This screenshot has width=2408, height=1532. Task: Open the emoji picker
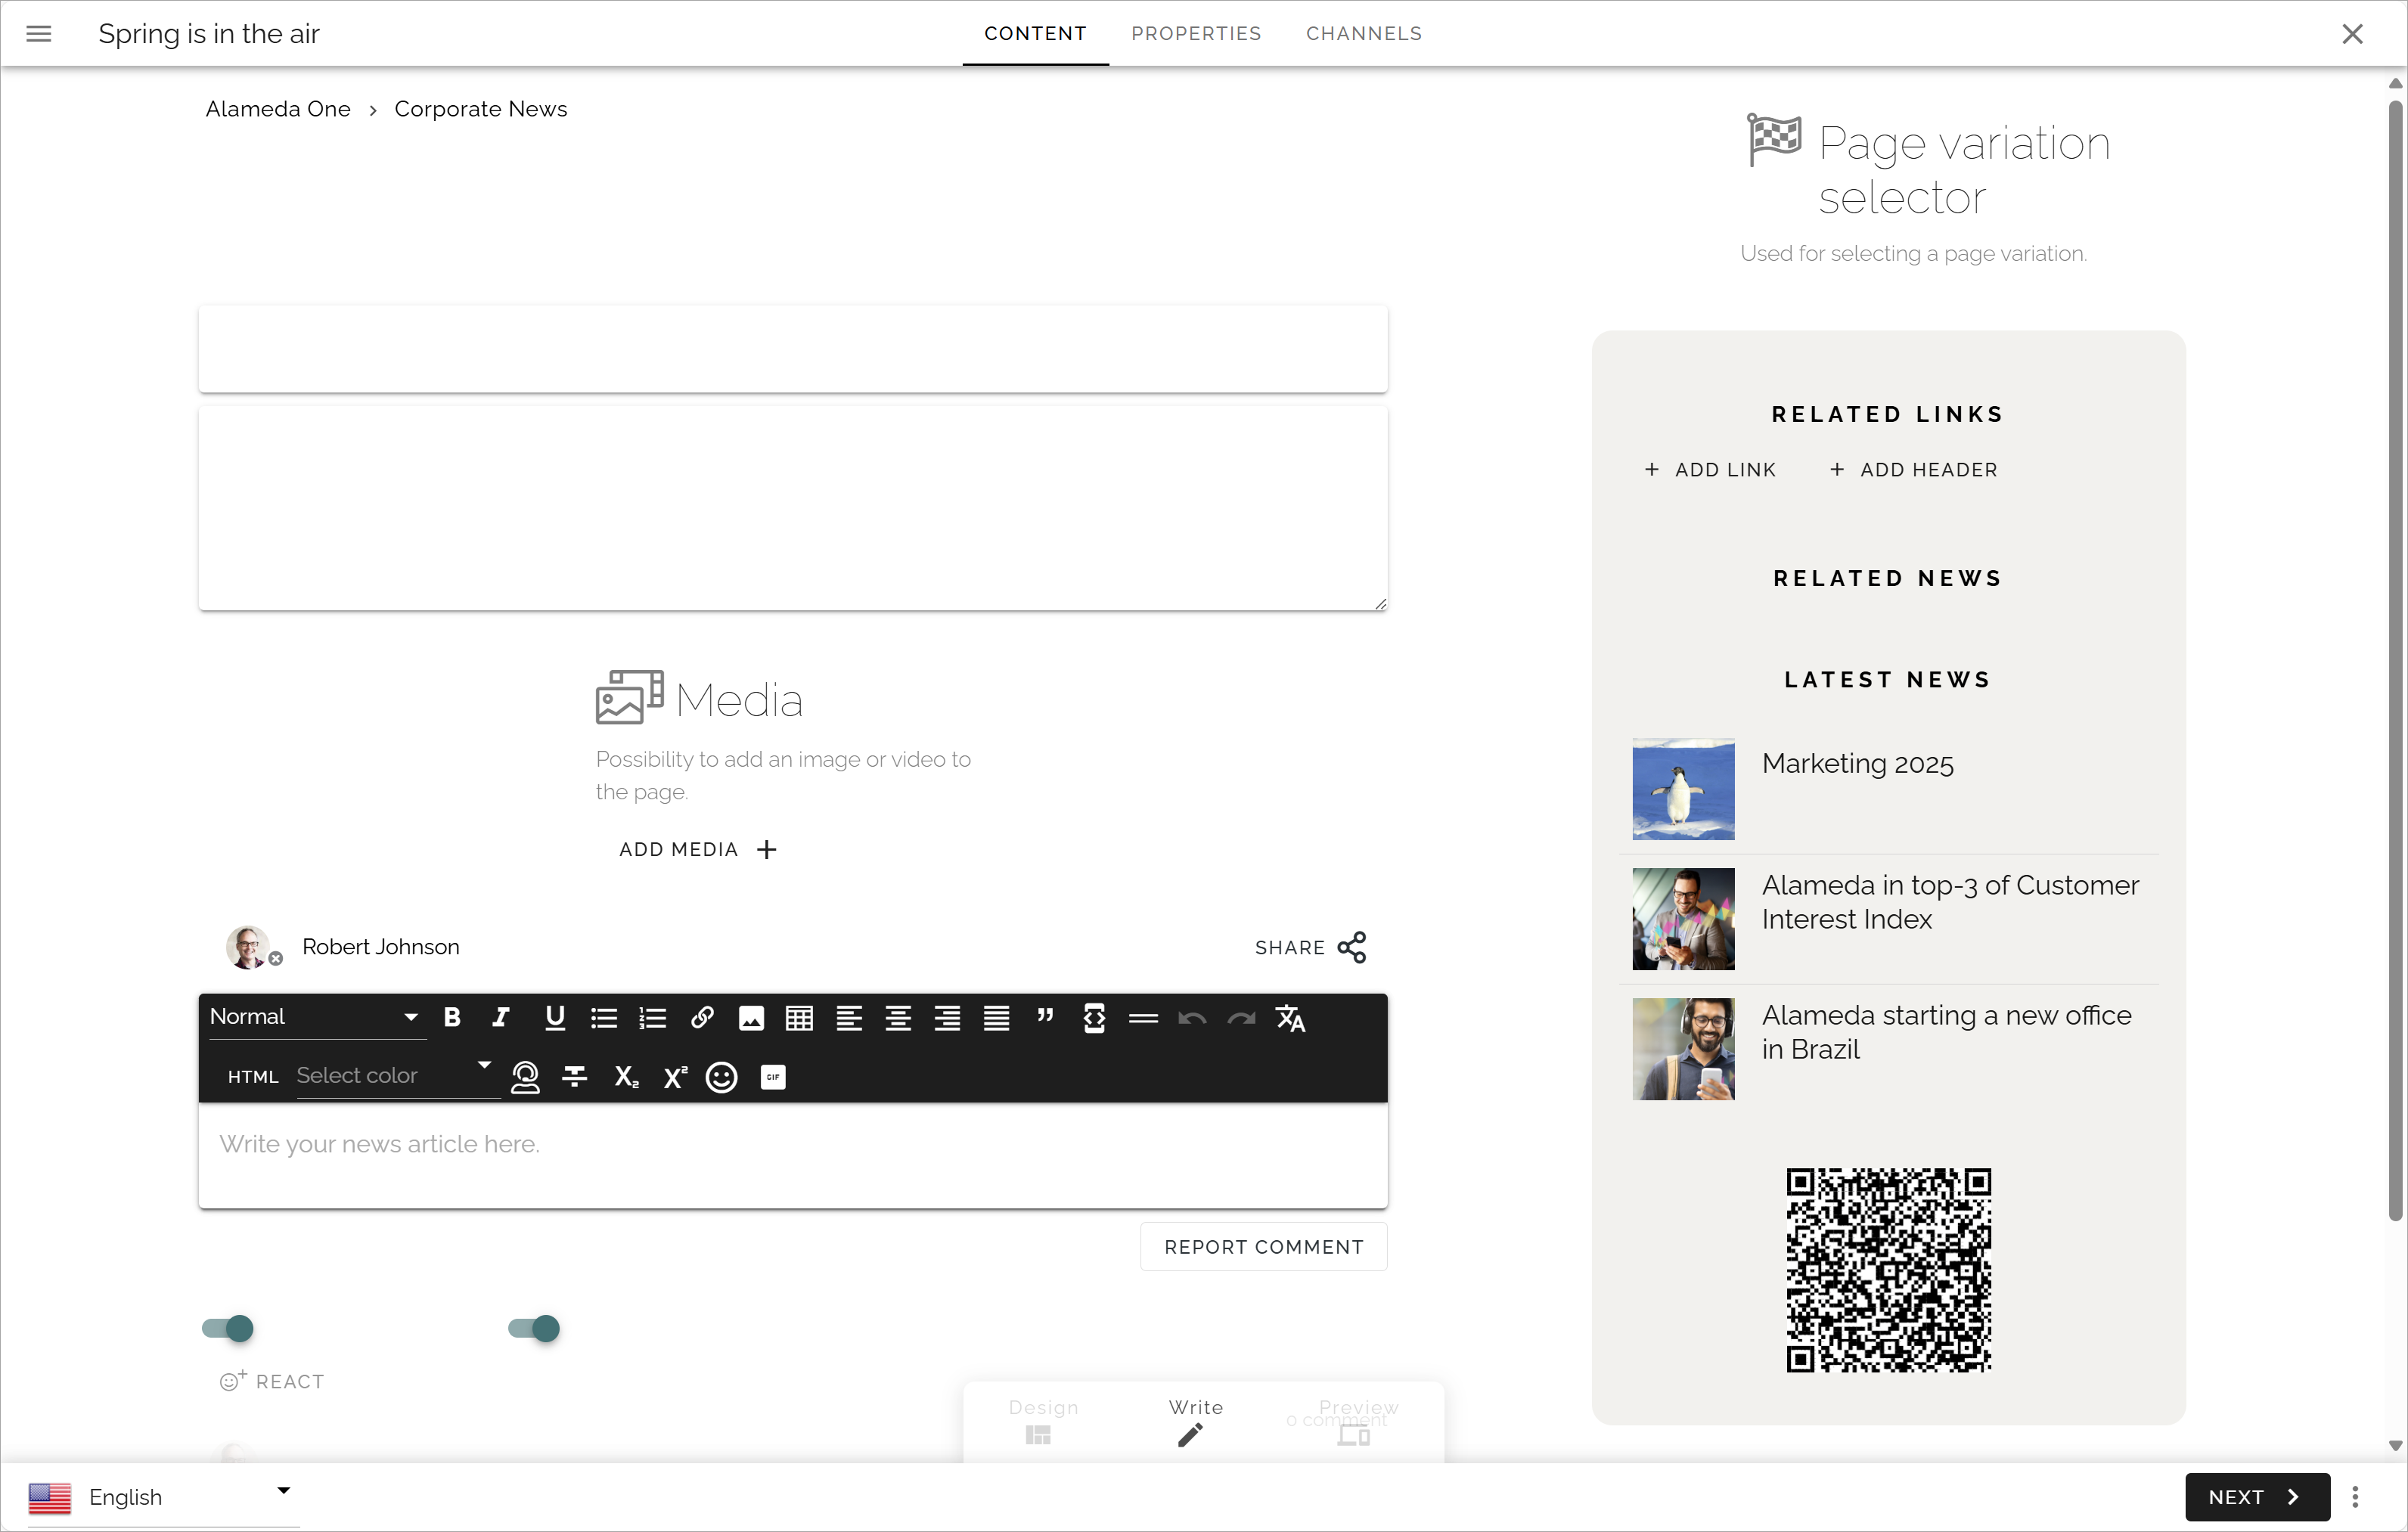point(721,1077)
